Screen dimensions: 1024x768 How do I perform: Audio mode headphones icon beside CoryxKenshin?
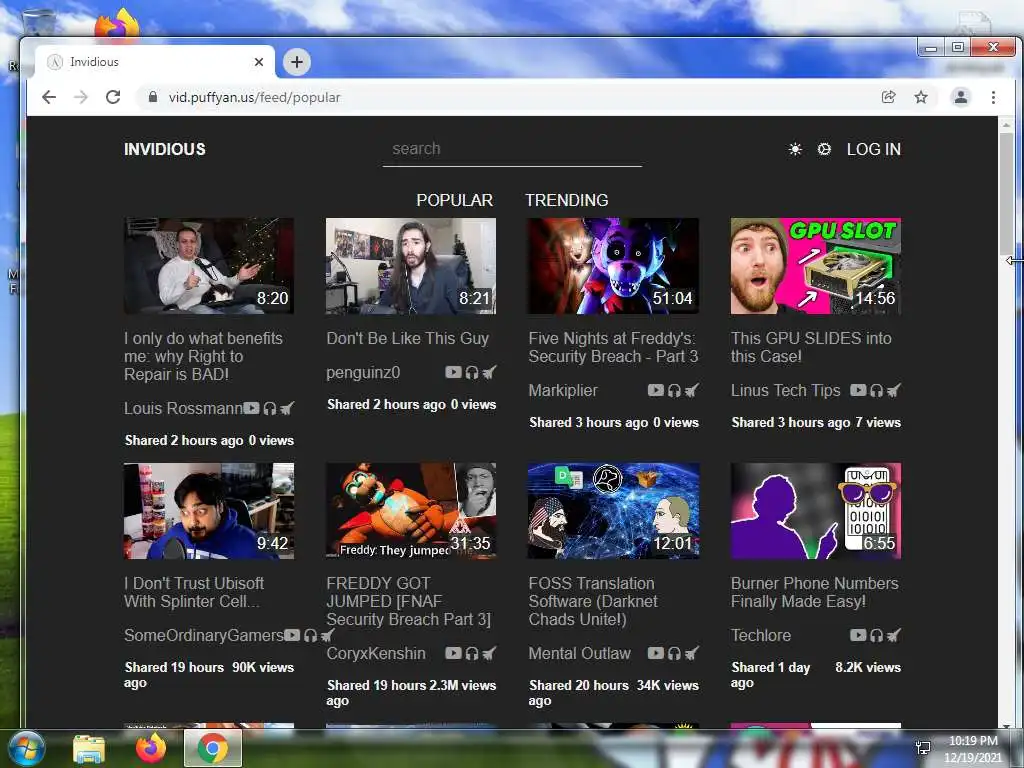coord(472,654)
